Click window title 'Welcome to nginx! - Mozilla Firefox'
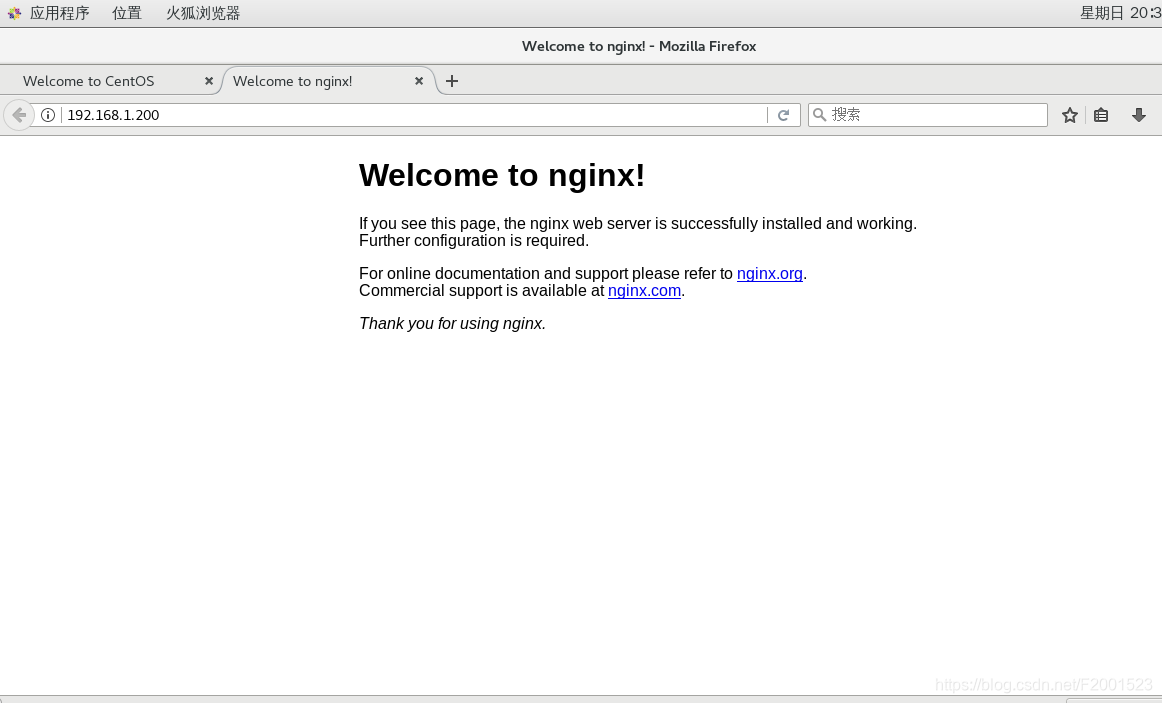Screen dimensions: 1162x703 pos(639,46)
